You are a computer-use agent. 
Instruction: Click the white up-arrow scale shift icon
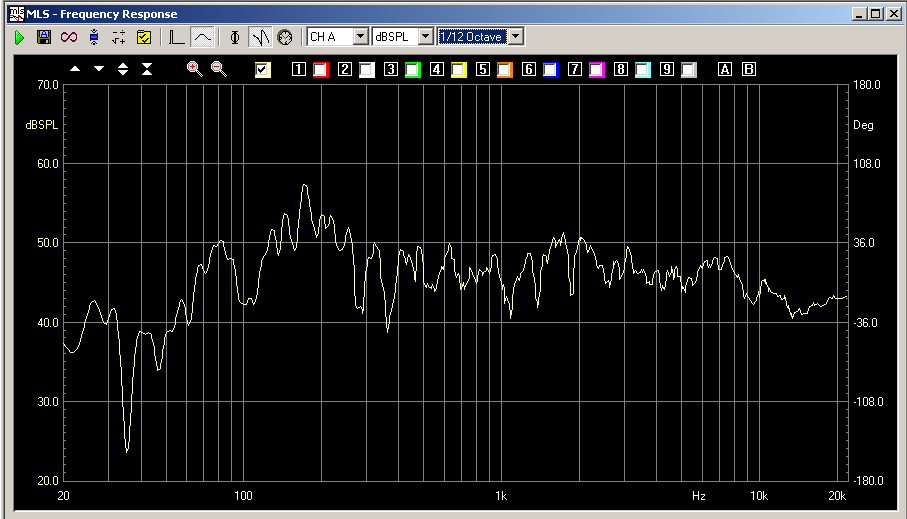click(x=75, y=69)
